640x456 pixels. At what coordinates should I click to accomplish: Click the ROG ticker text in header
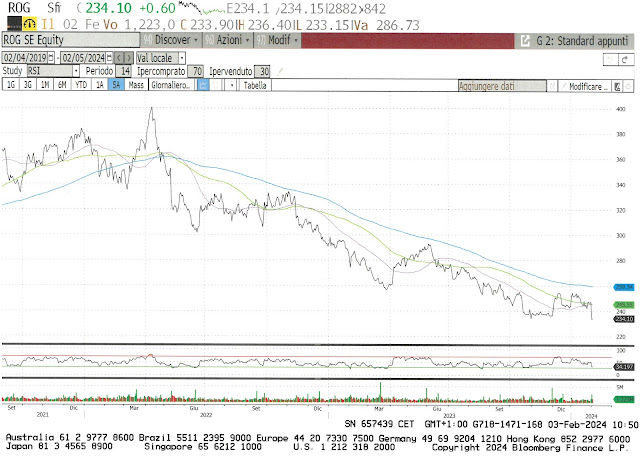coord(19,7)
